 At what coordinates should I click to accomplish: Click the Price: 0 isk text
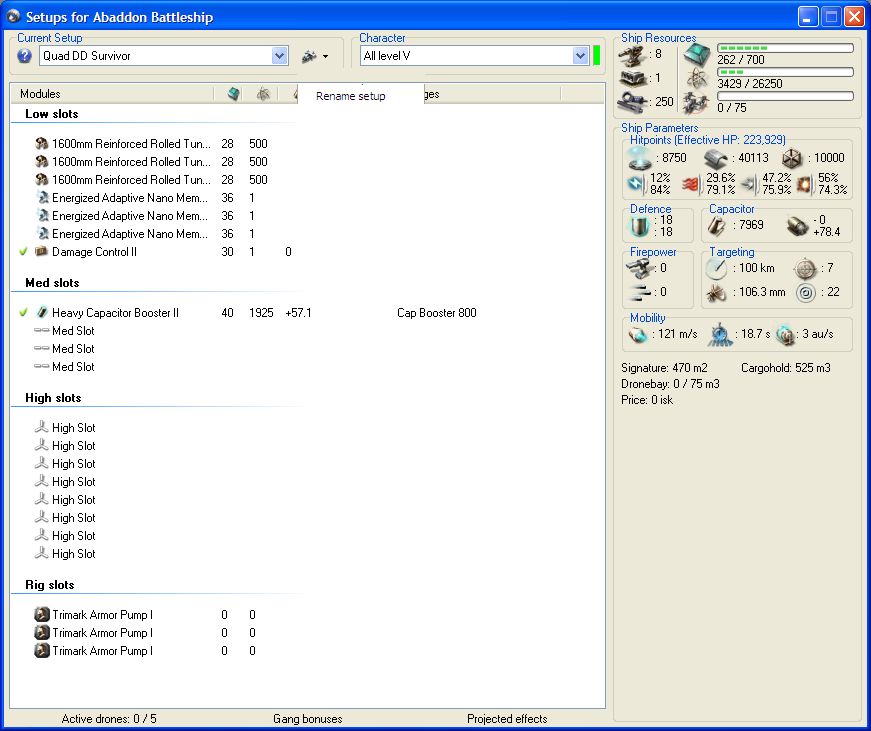(647, 400)
